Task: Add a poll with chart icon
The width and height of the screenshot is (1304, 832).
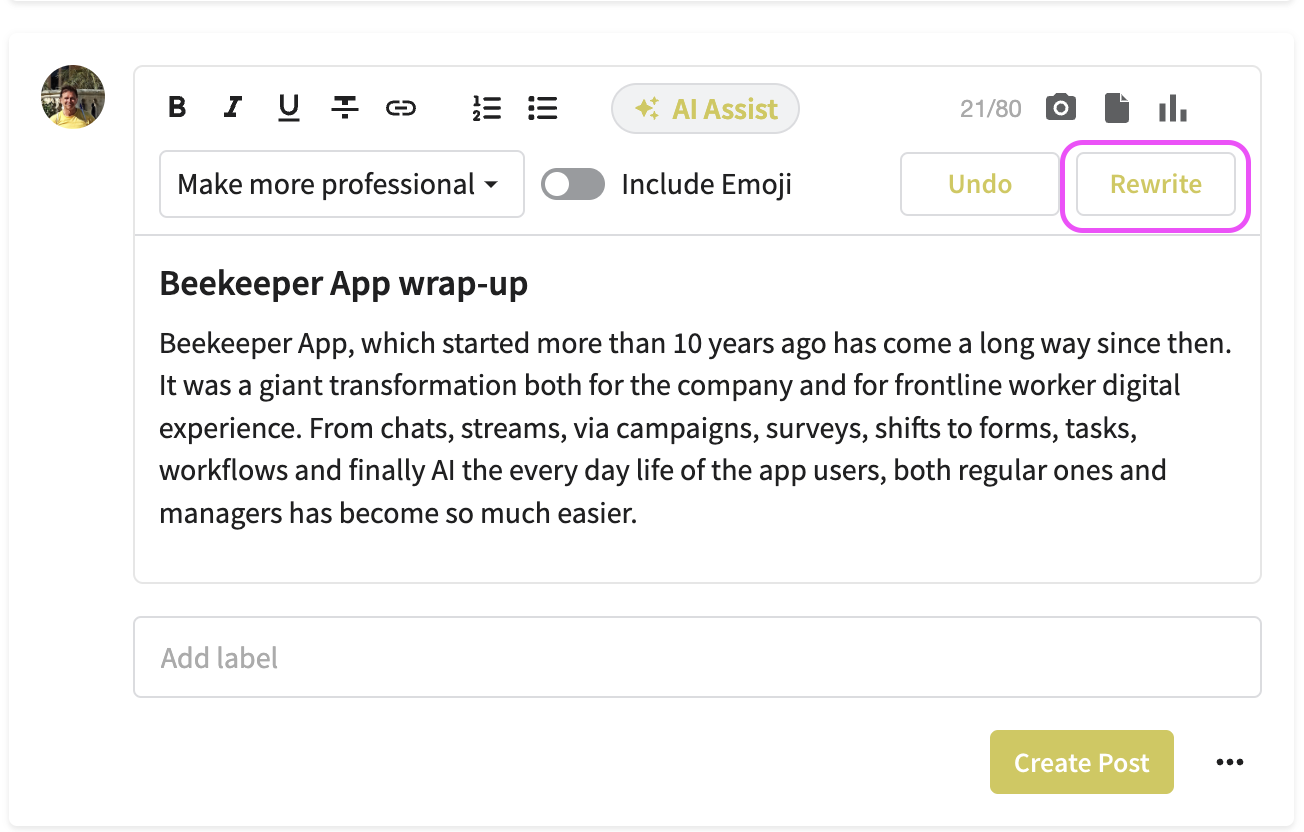Action: [x=1172, y=108]
